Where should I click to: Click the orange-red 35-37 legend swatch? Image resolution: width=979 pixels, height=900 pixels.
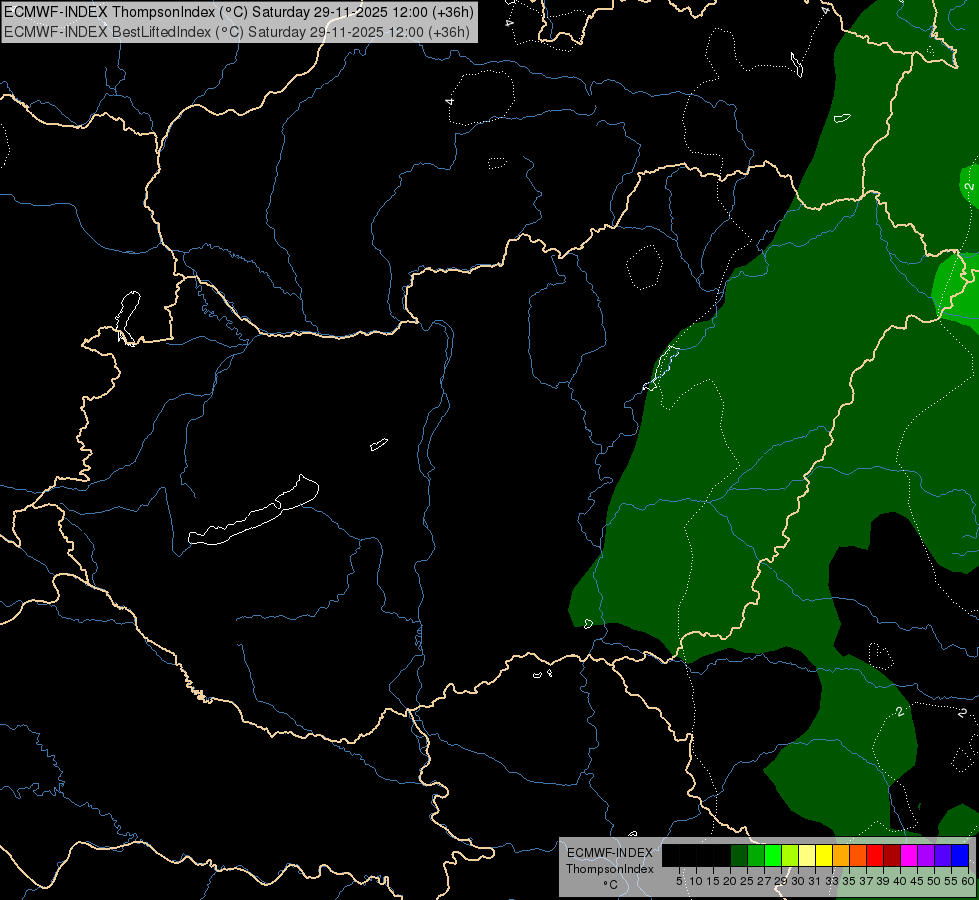[x=858, y=855]
